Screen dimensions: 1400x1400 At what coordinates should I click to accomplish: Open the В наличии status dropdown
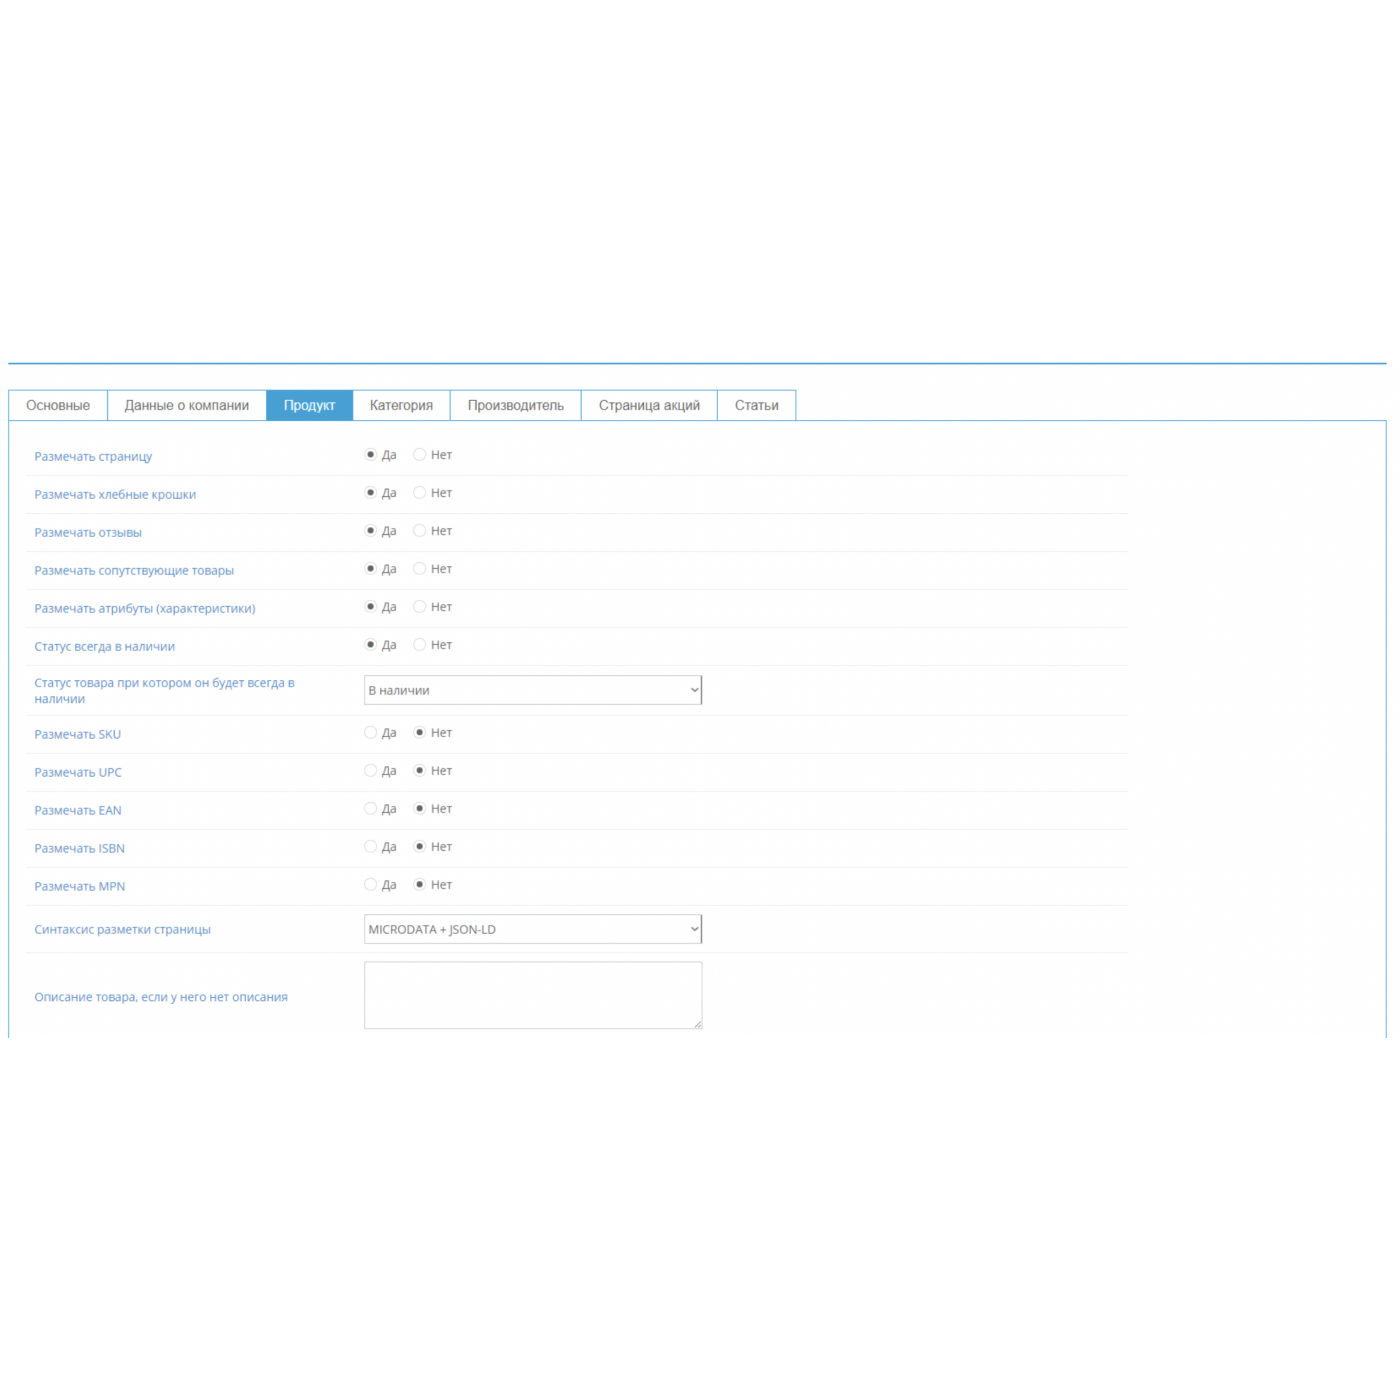(x=533, y=690)
